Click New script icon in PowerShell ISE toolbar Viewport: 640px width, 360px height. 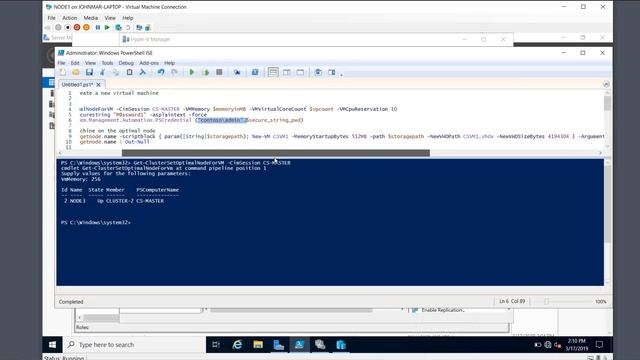63,72
